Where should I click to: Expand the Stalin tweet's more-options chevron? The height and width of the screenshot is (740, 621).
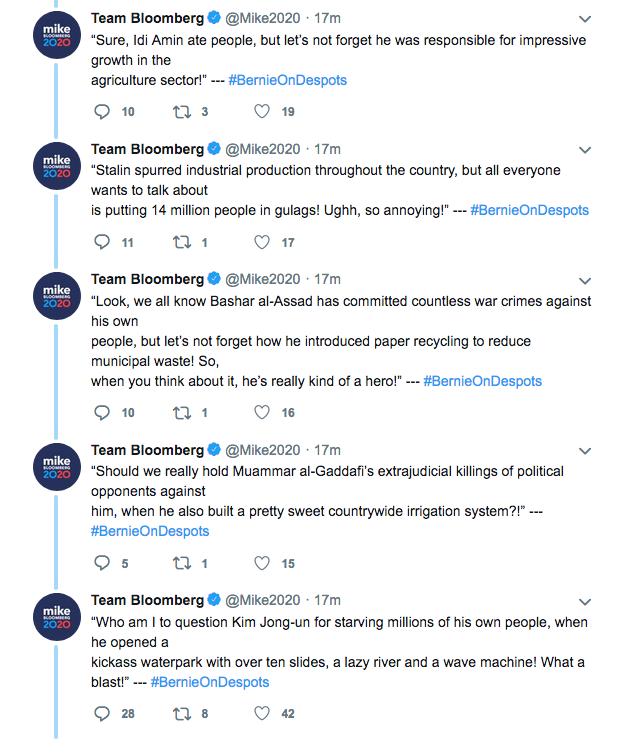click(x=585, y=149)
